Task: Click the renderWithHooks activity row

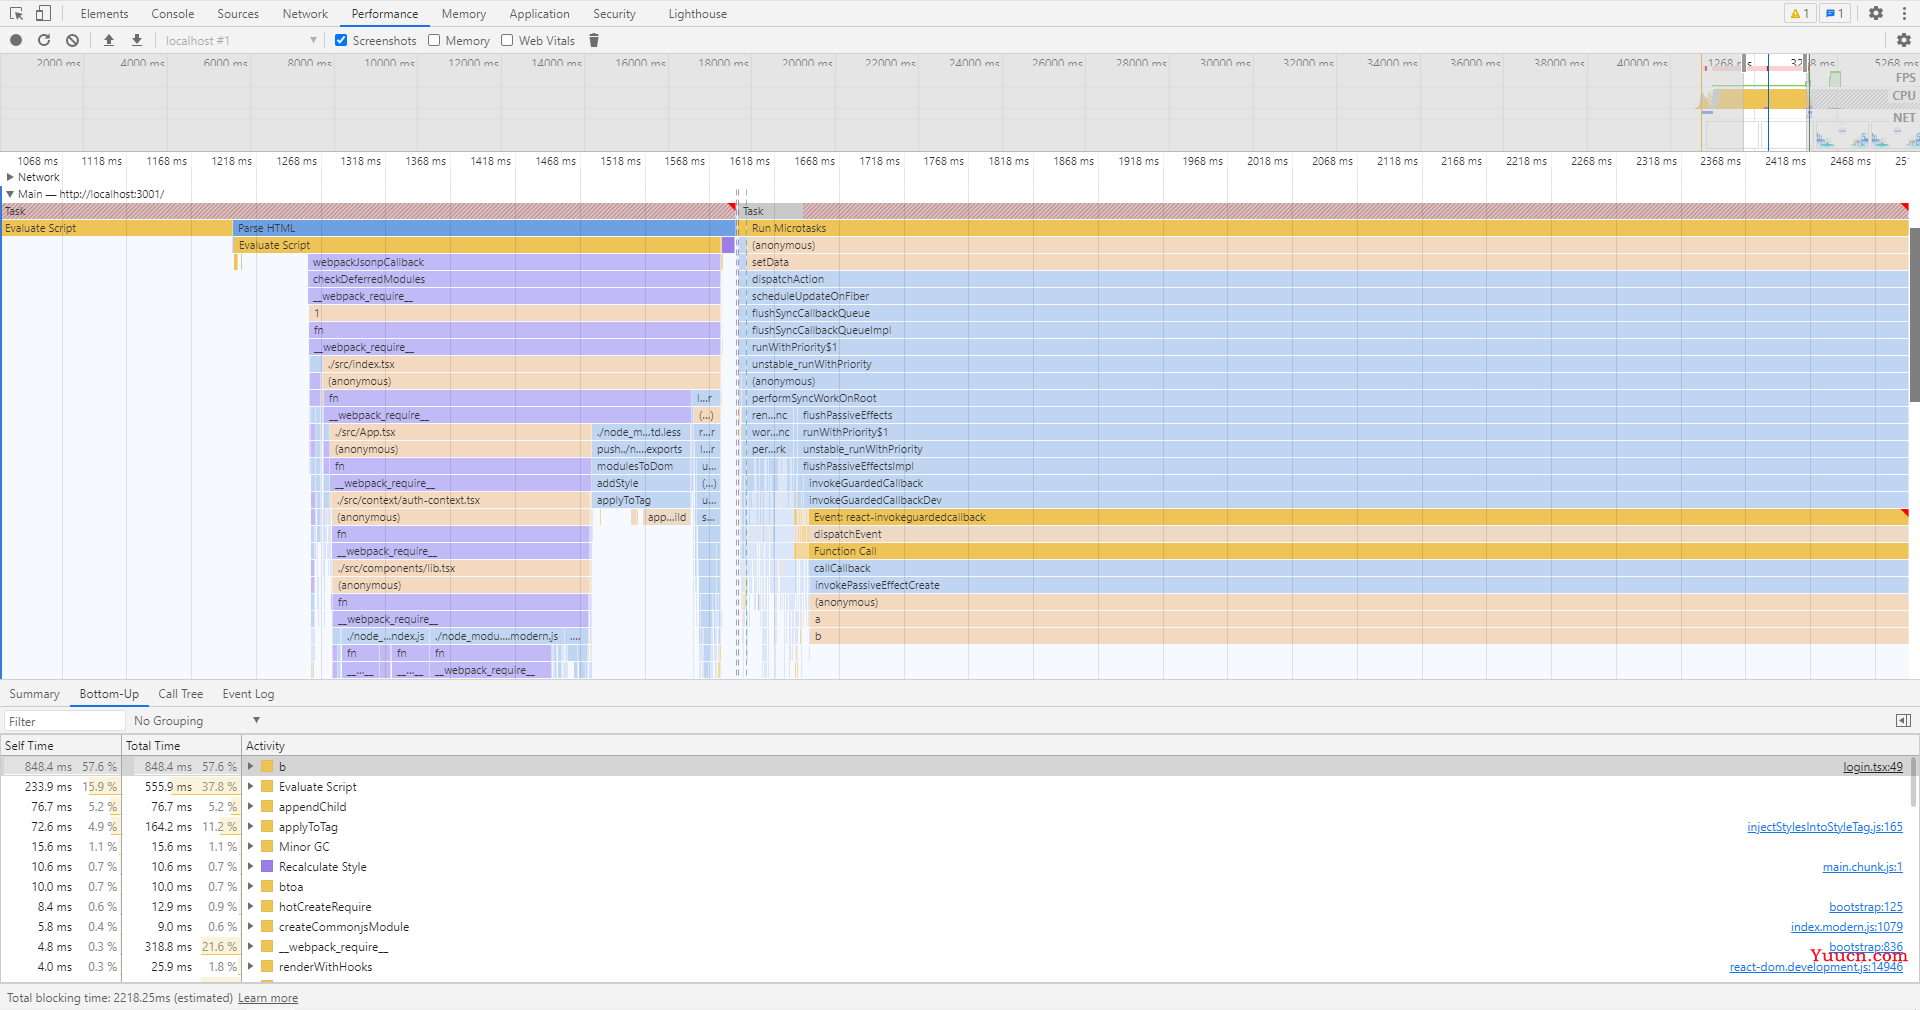Action: click(955, 967)
